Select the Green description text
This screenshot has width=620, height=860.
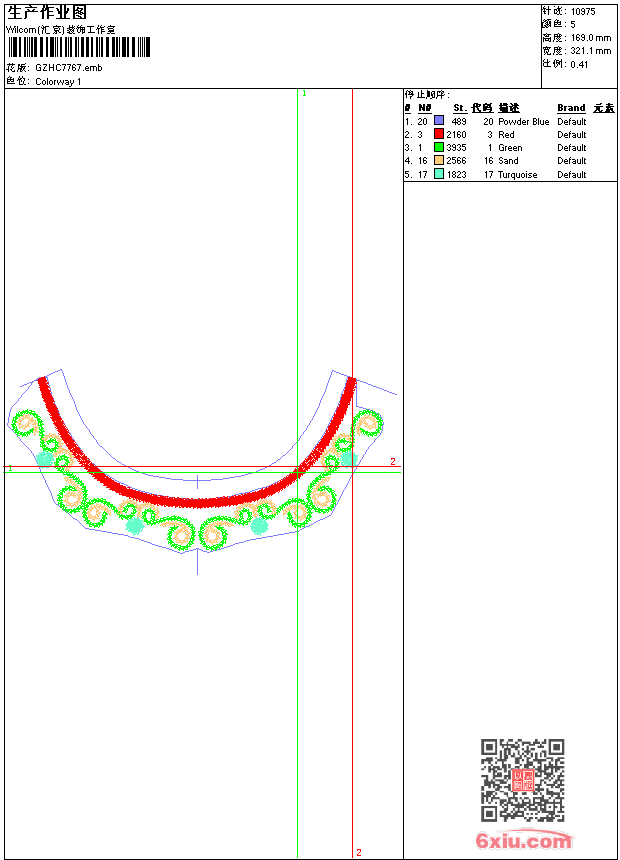tap(510, 148)
